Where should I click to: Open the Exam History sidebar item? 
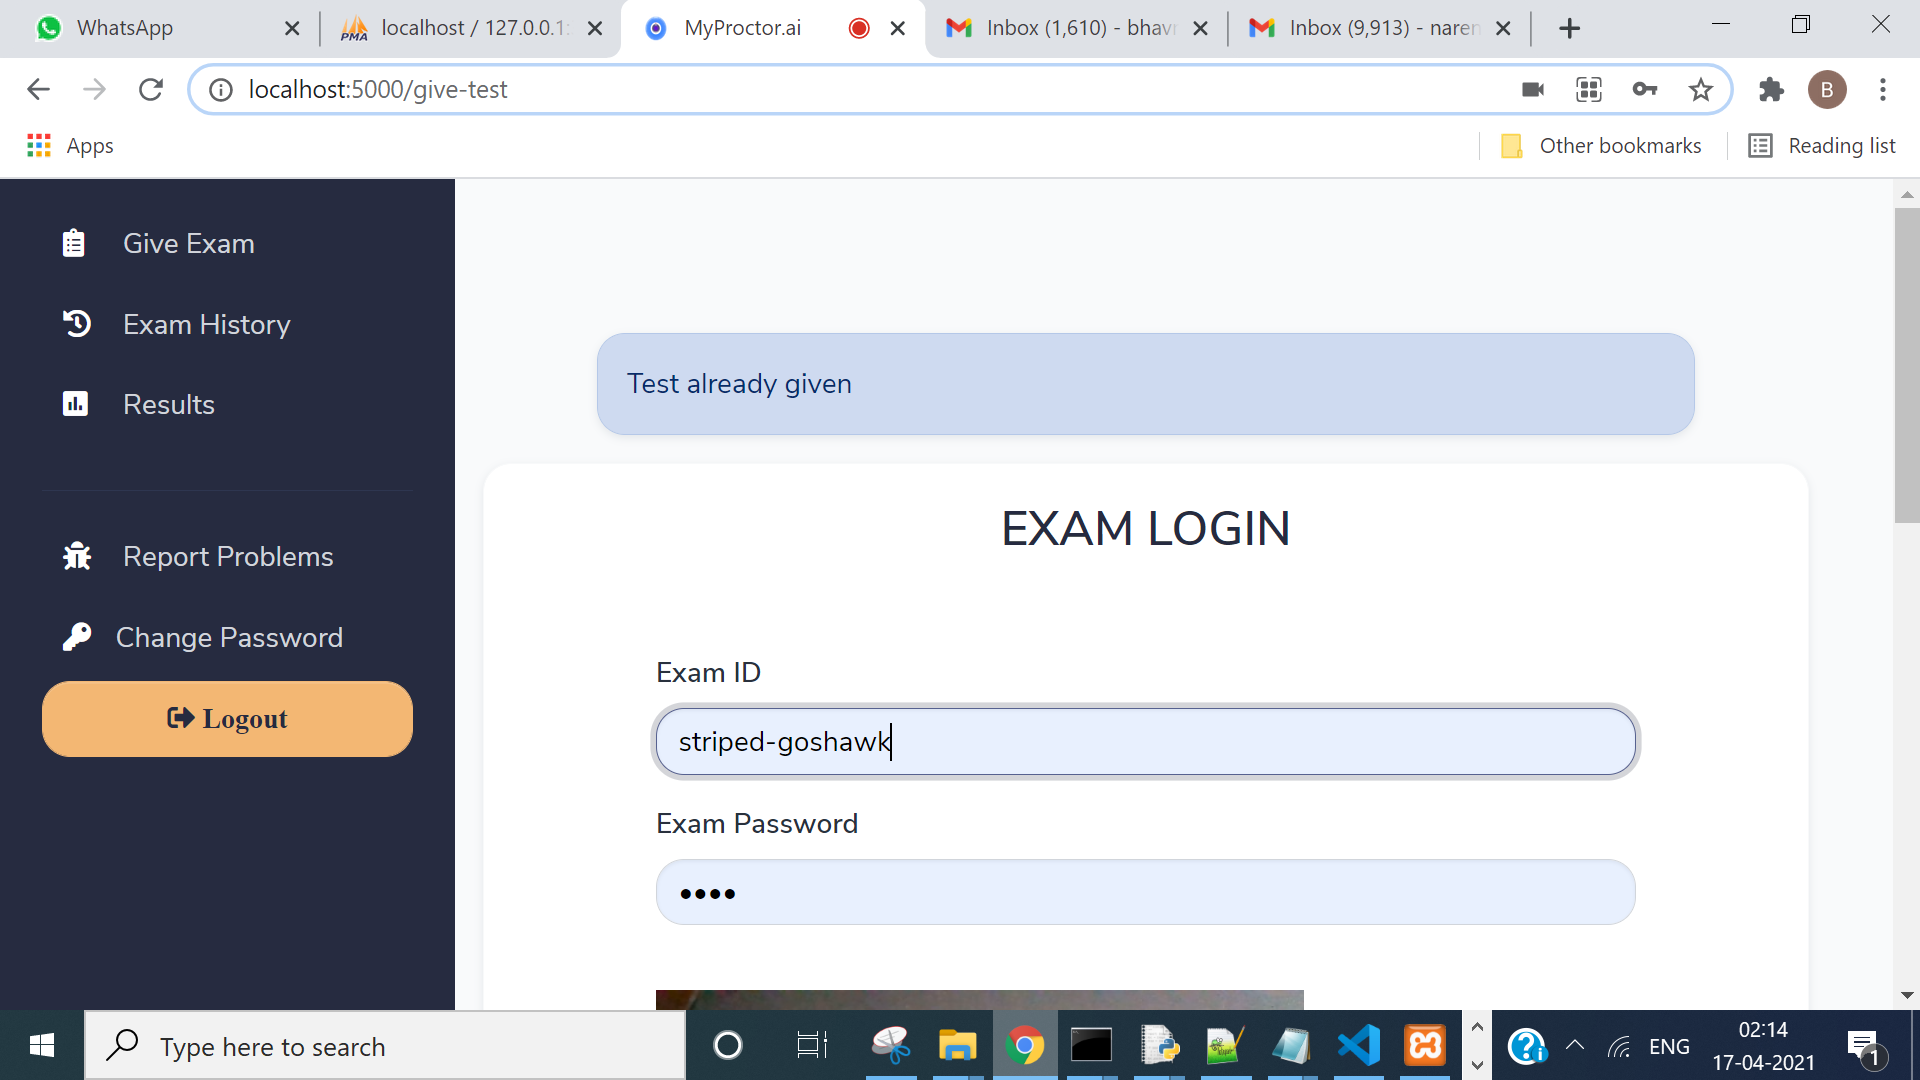[x=206, y=324]
